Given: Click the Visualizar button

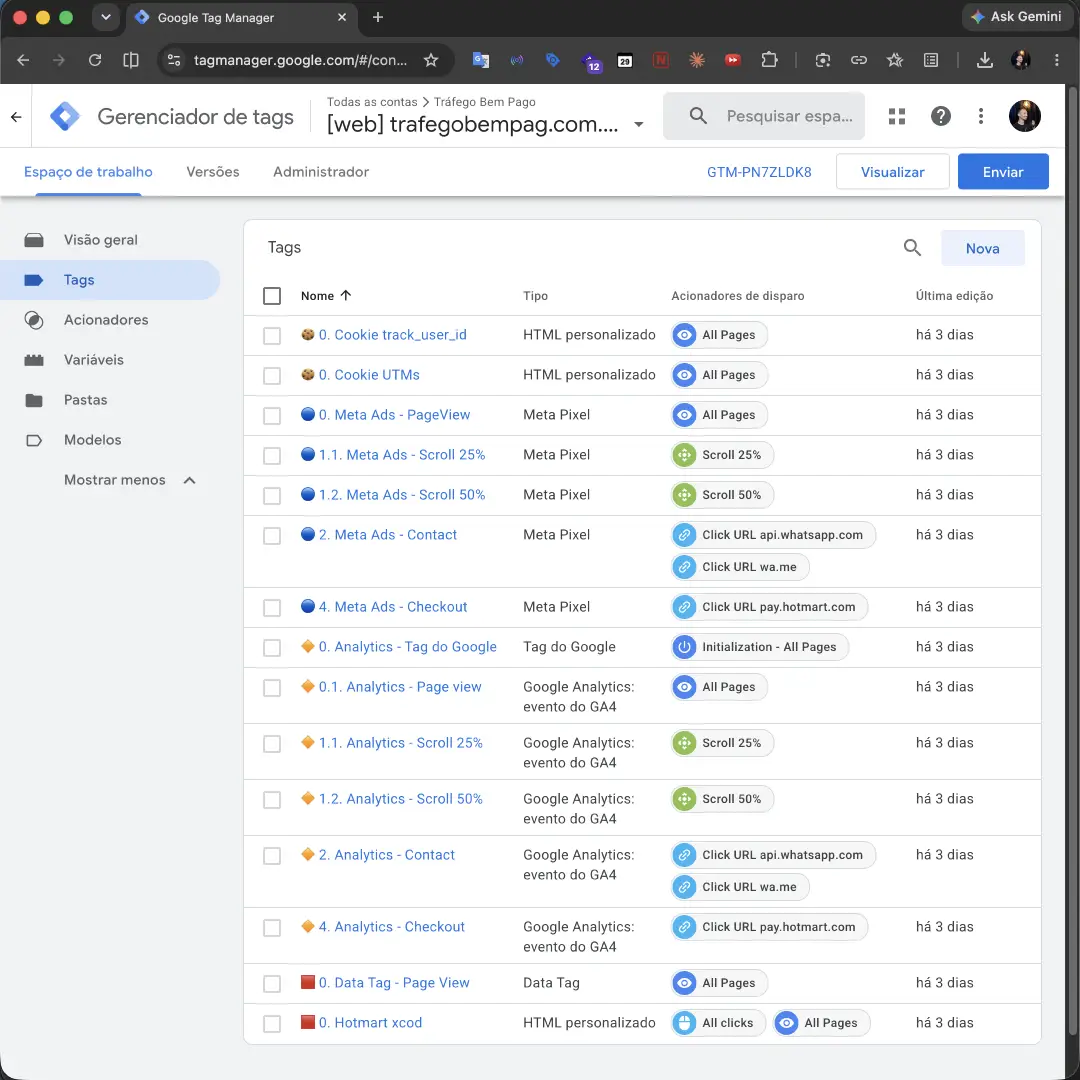Looking at the screenshot, I should pos(892,172).
